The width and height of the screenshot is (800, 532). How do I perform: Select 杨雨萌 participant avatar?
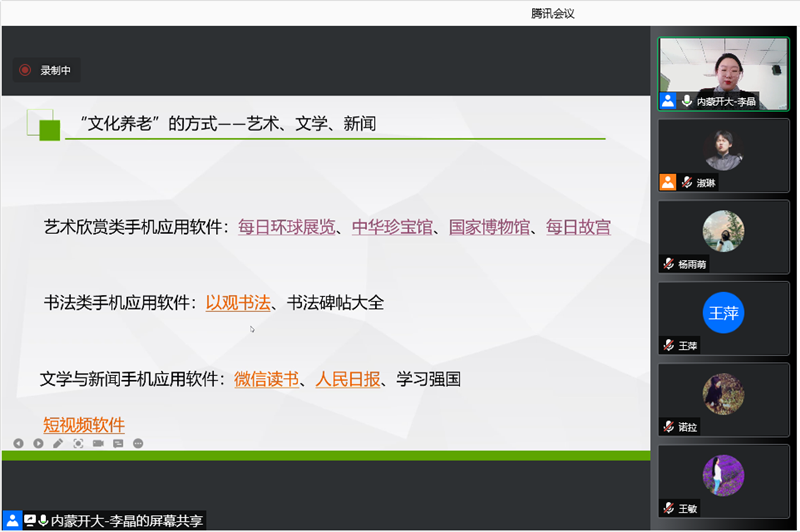(723, 231)
